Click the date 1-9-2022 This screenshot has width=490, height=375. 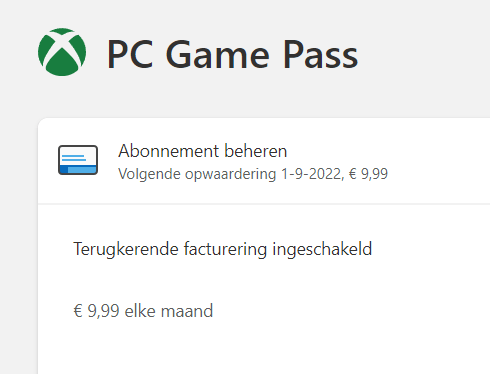click(x=311, y=174)
